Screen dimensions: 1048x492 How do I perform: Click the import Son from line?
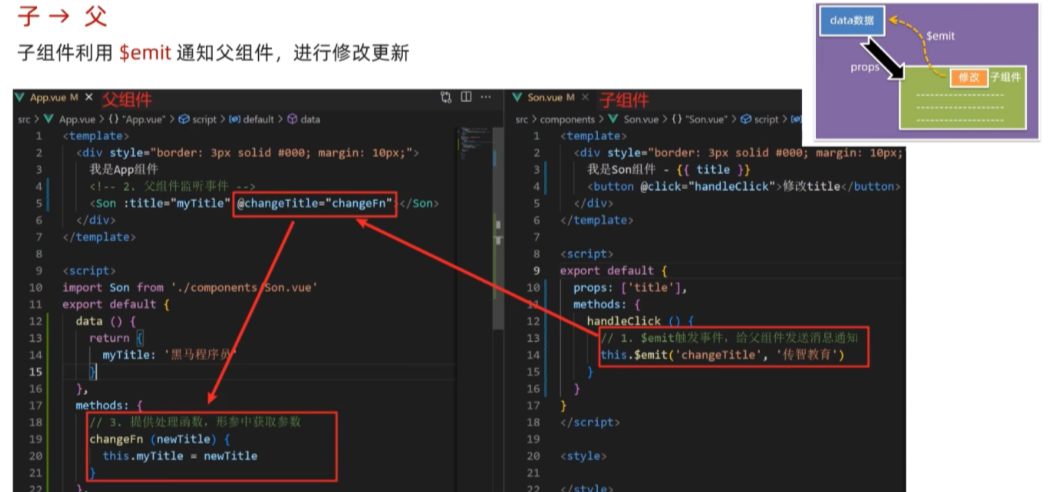[190, 287]
